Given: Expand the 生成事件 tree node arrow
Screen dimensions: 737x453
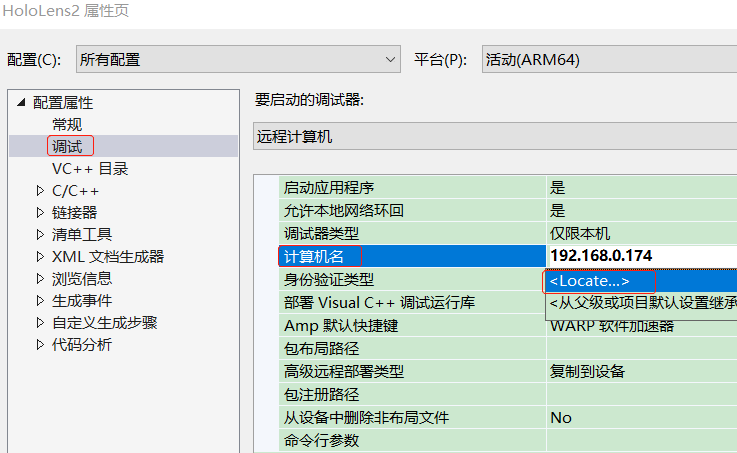Looking at the screenshot, I should [x=40, y=300].
